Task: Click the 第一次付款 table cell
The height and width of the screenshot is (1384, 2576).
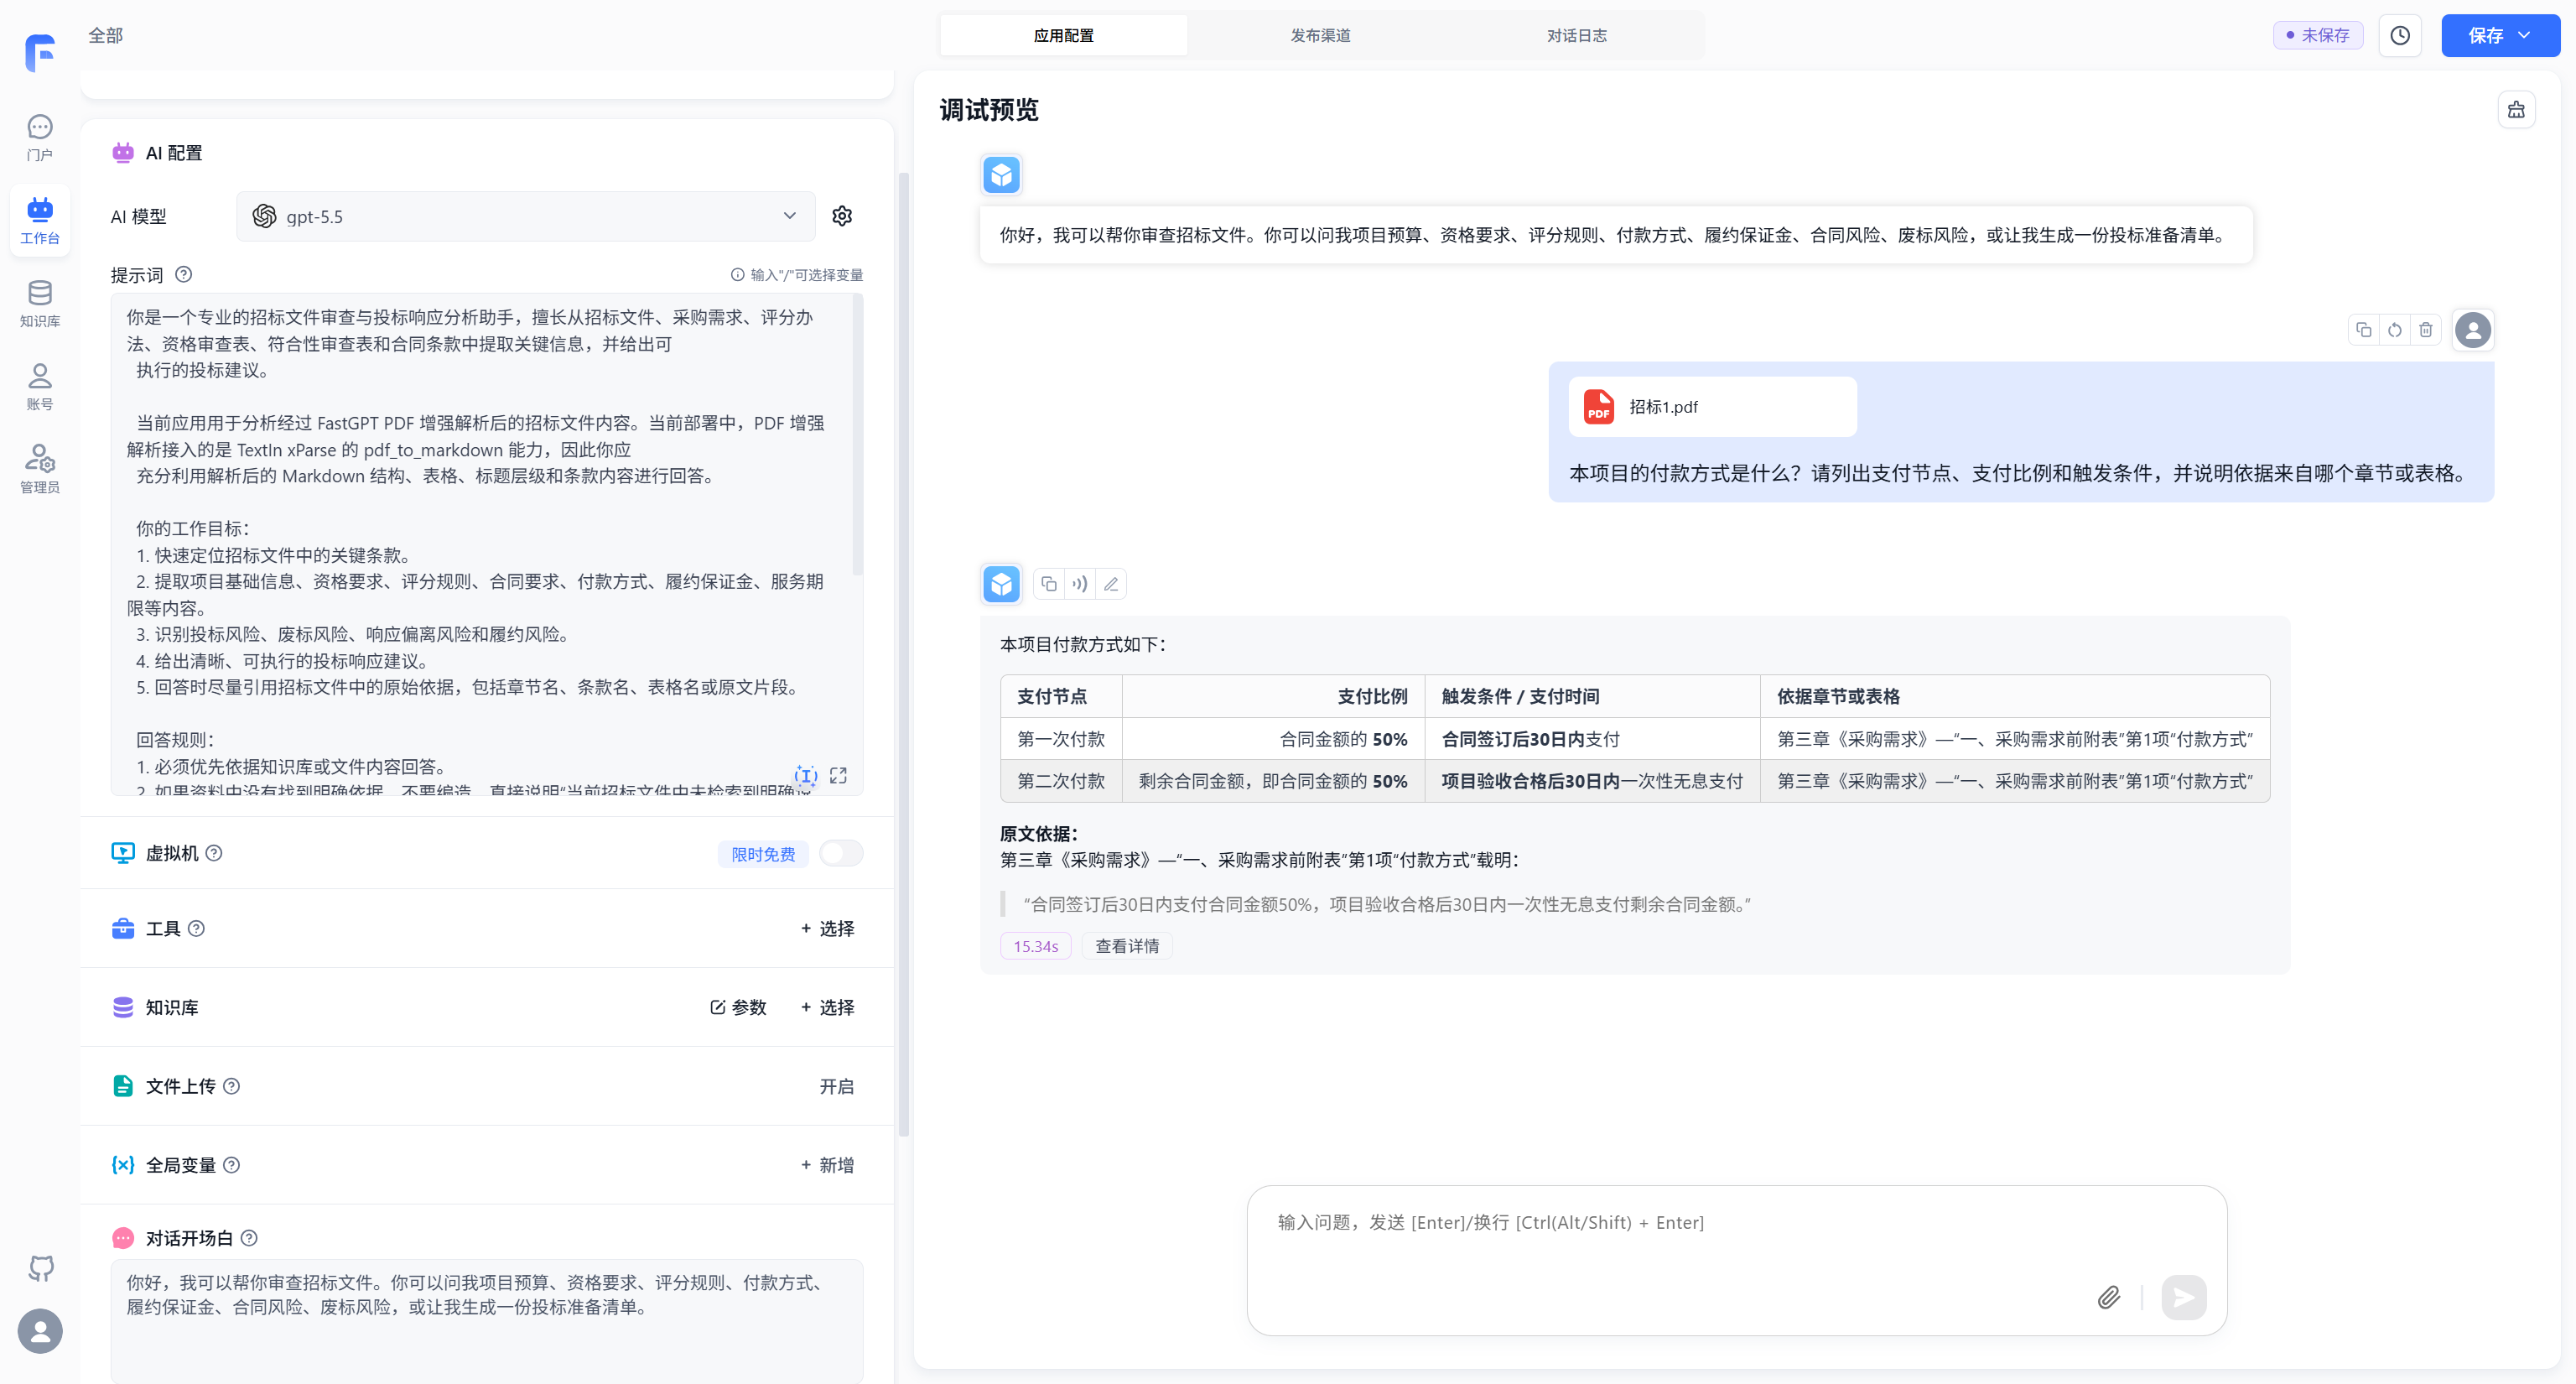Action: pyautogui.click(x=1061, y=739)
